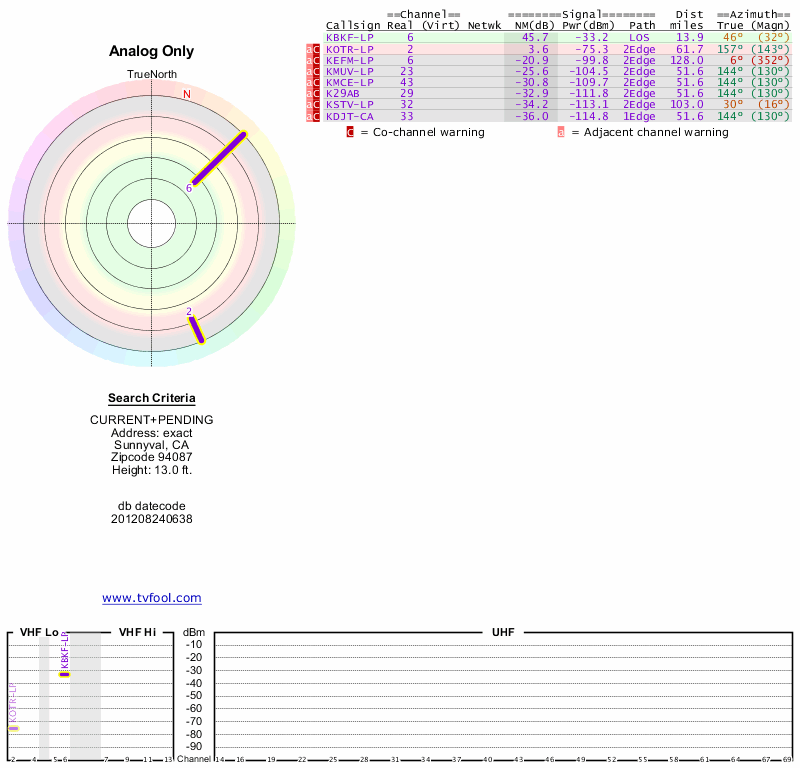This screenshot has height=768, width=800.
Task: Select the KBKF-LP callsign in the table
Action: pos(349,37)
